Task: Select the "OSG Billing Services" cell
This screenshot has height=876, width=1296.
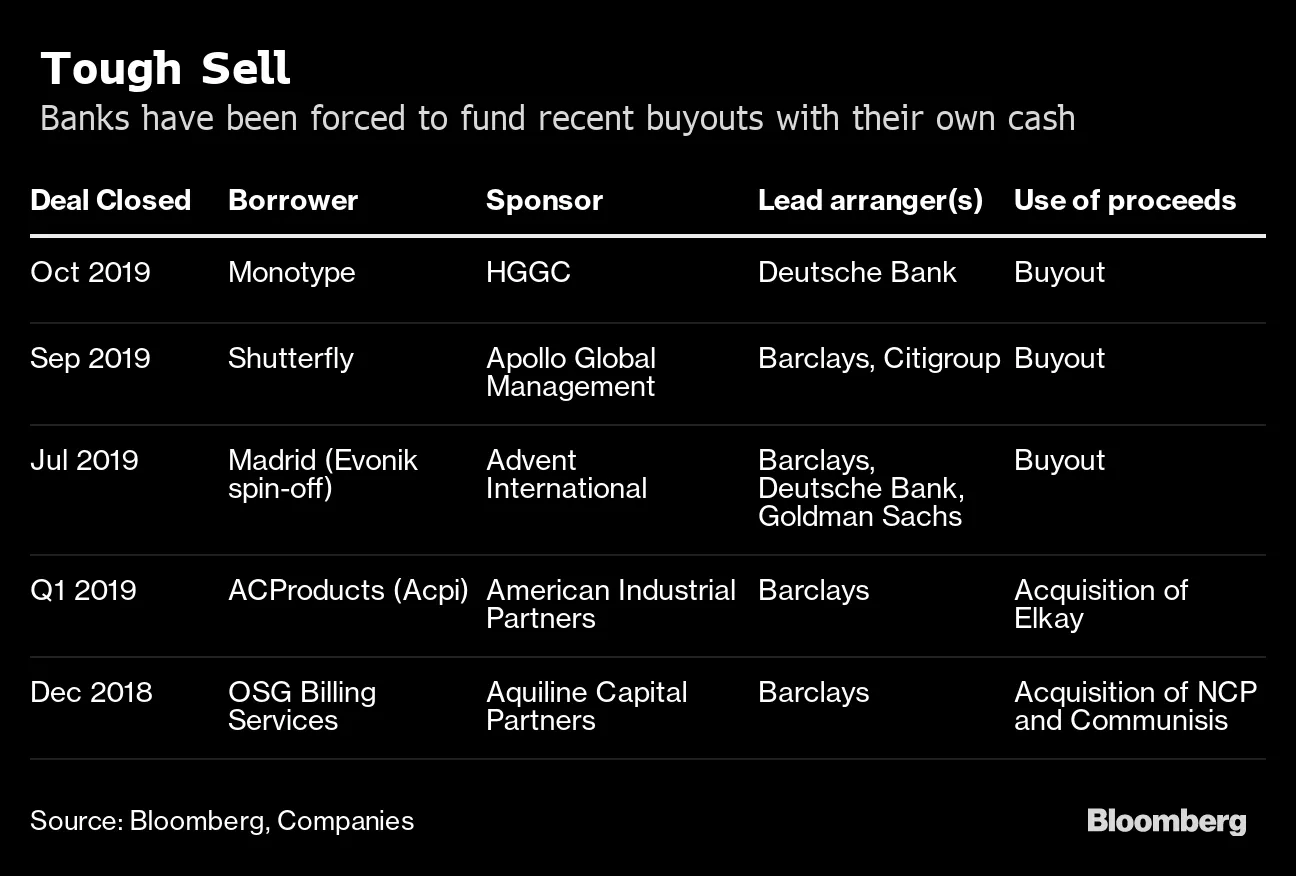Action: pos(301,706)
